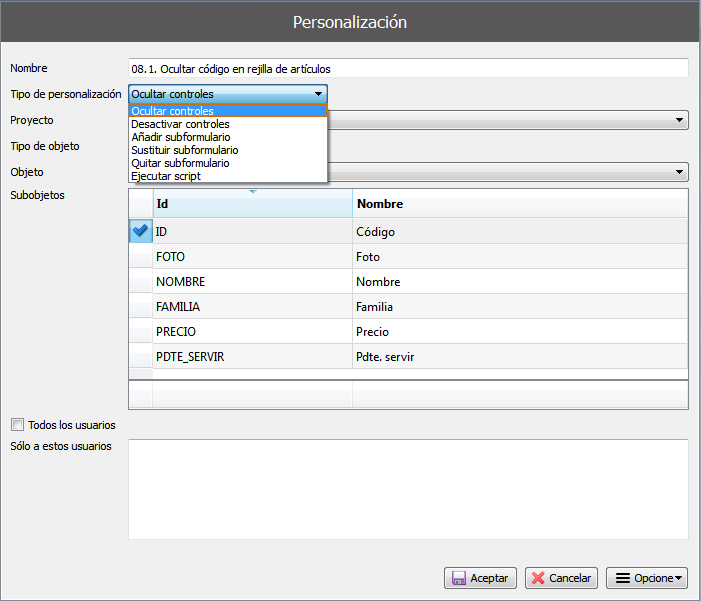Select the ID cell in first row

click(253, 231)
